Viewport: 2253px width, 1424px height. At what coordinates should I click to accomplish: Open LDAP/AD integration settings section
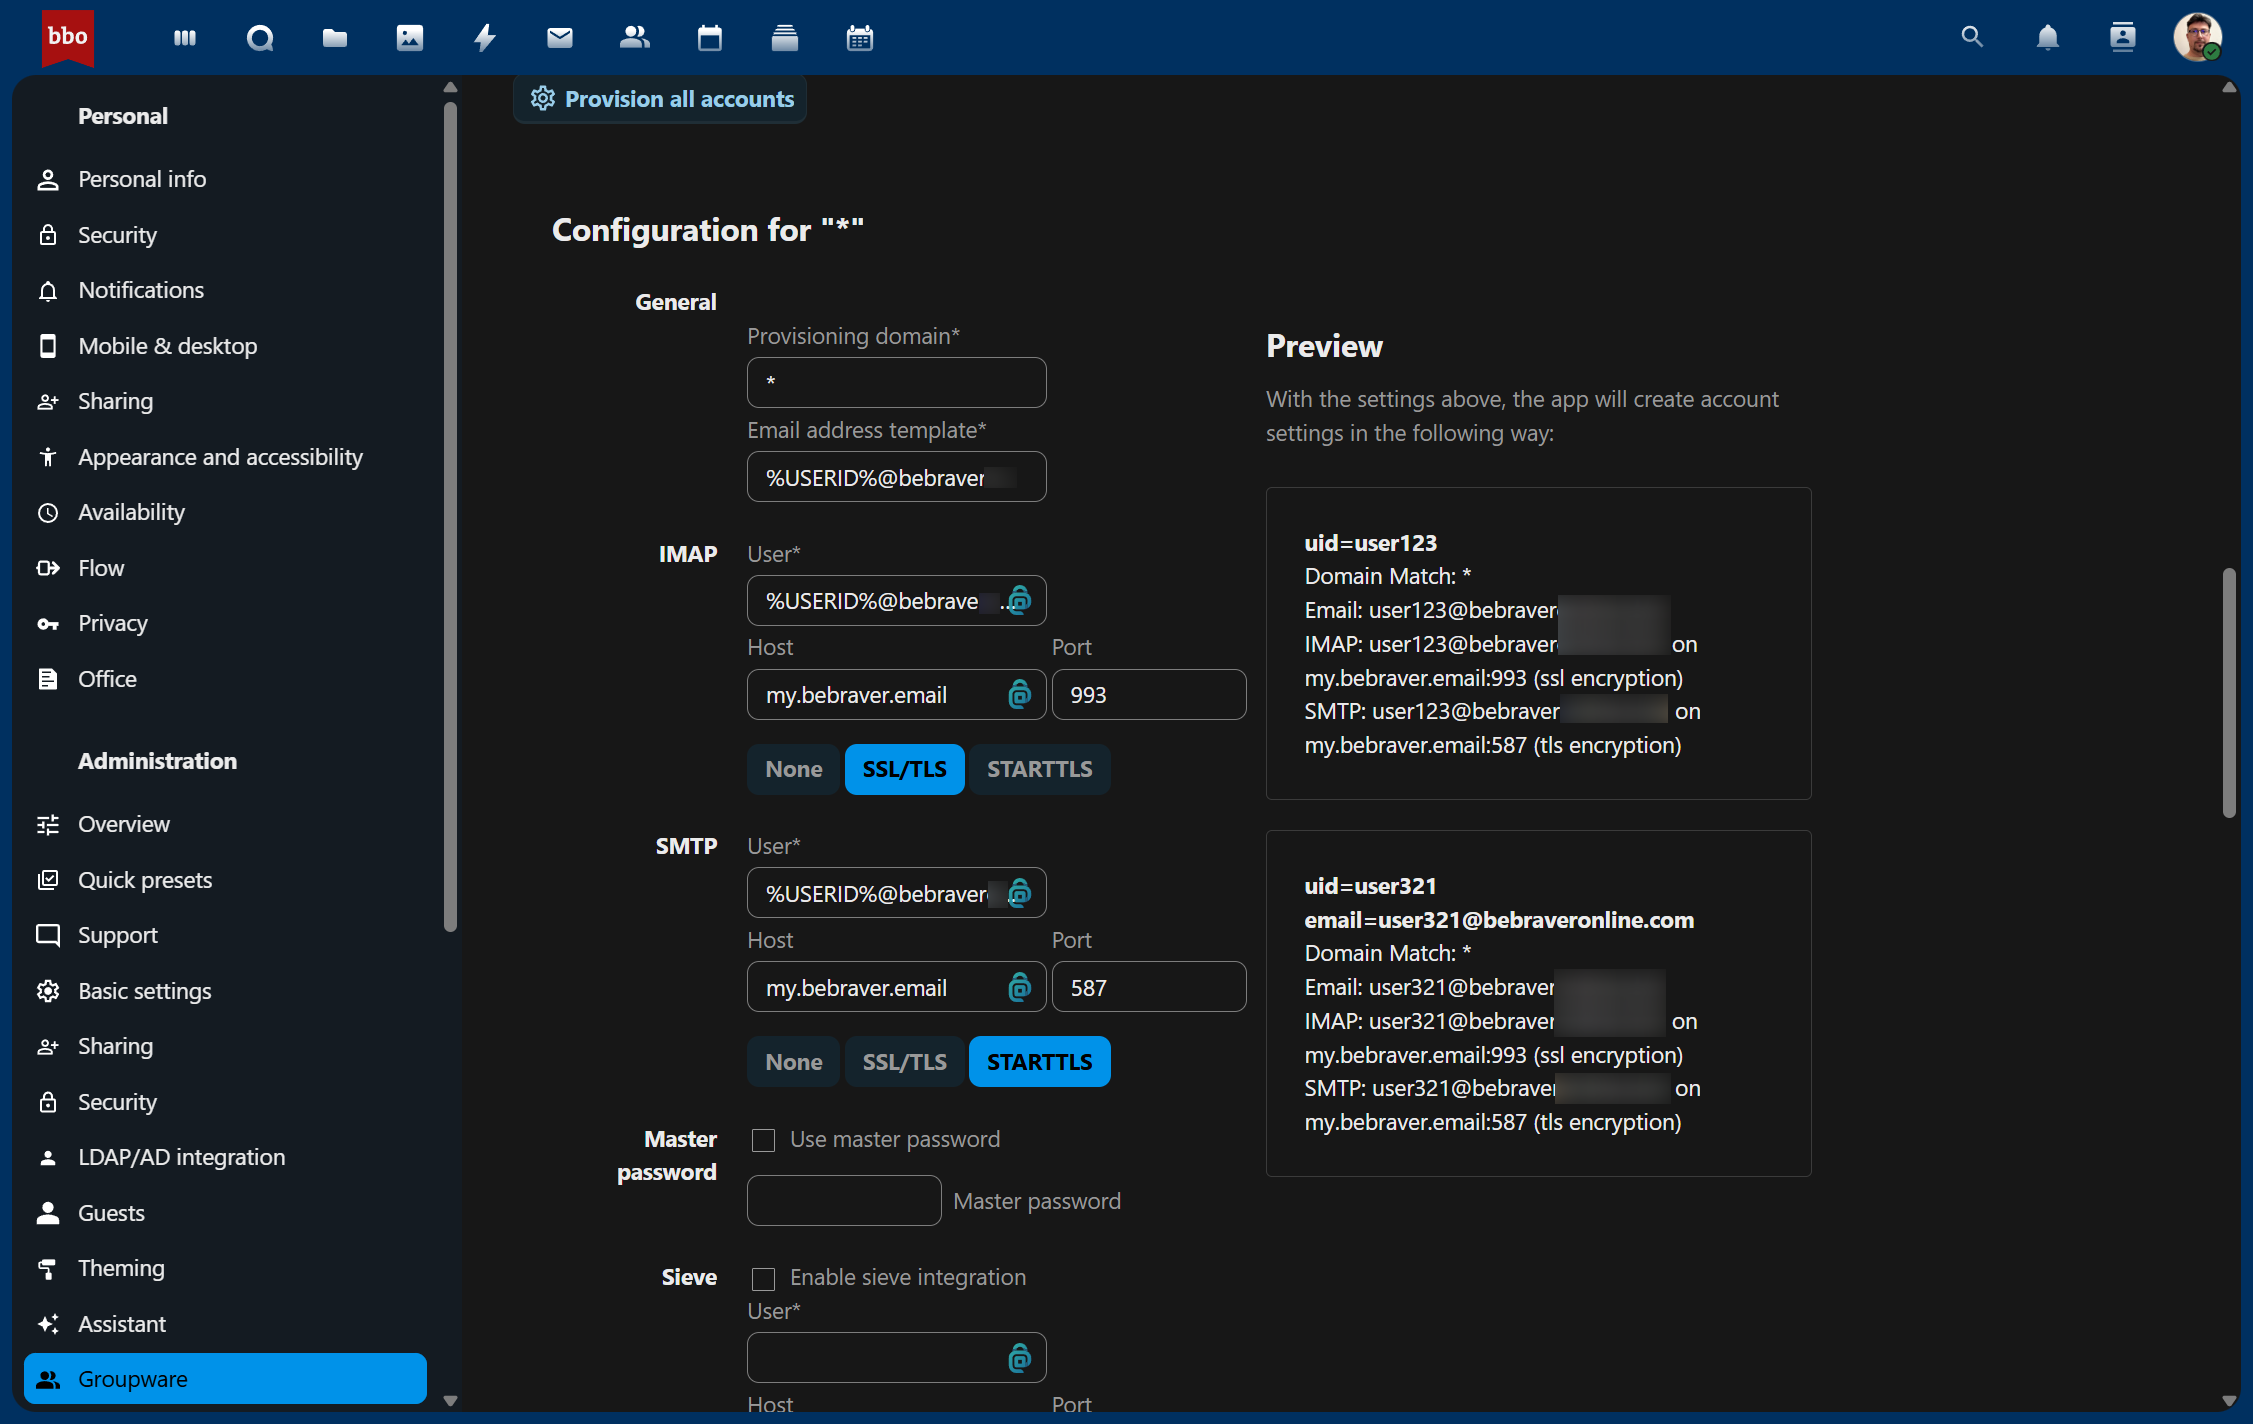[x=181, y=1157]
